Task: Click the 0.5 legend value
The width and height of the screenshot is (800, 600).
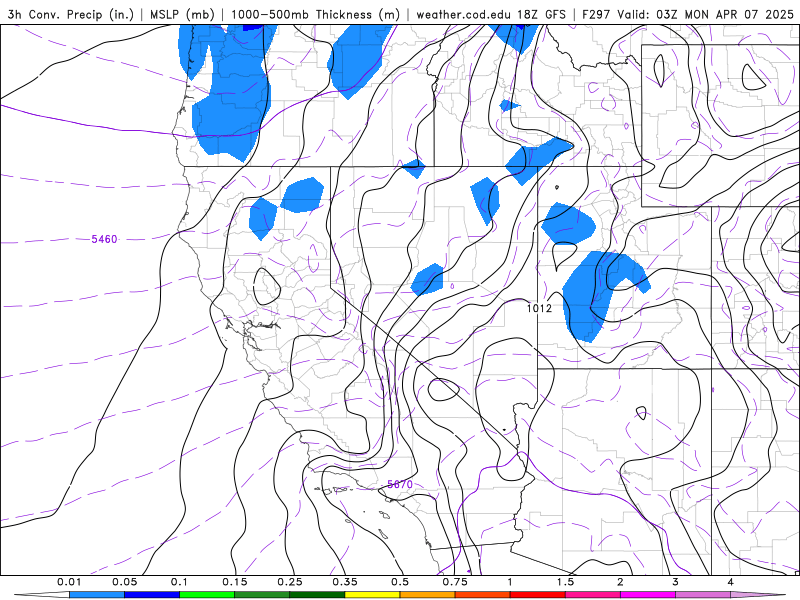Action: click(x=400, y=582)
